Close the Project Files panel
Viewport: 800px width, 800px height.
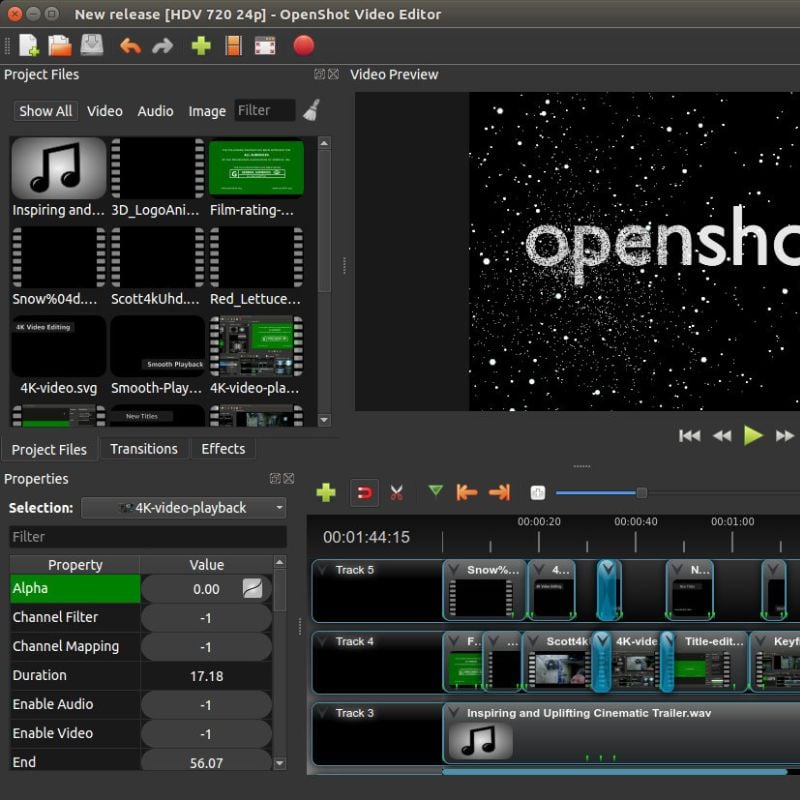[x=333, y=74]
